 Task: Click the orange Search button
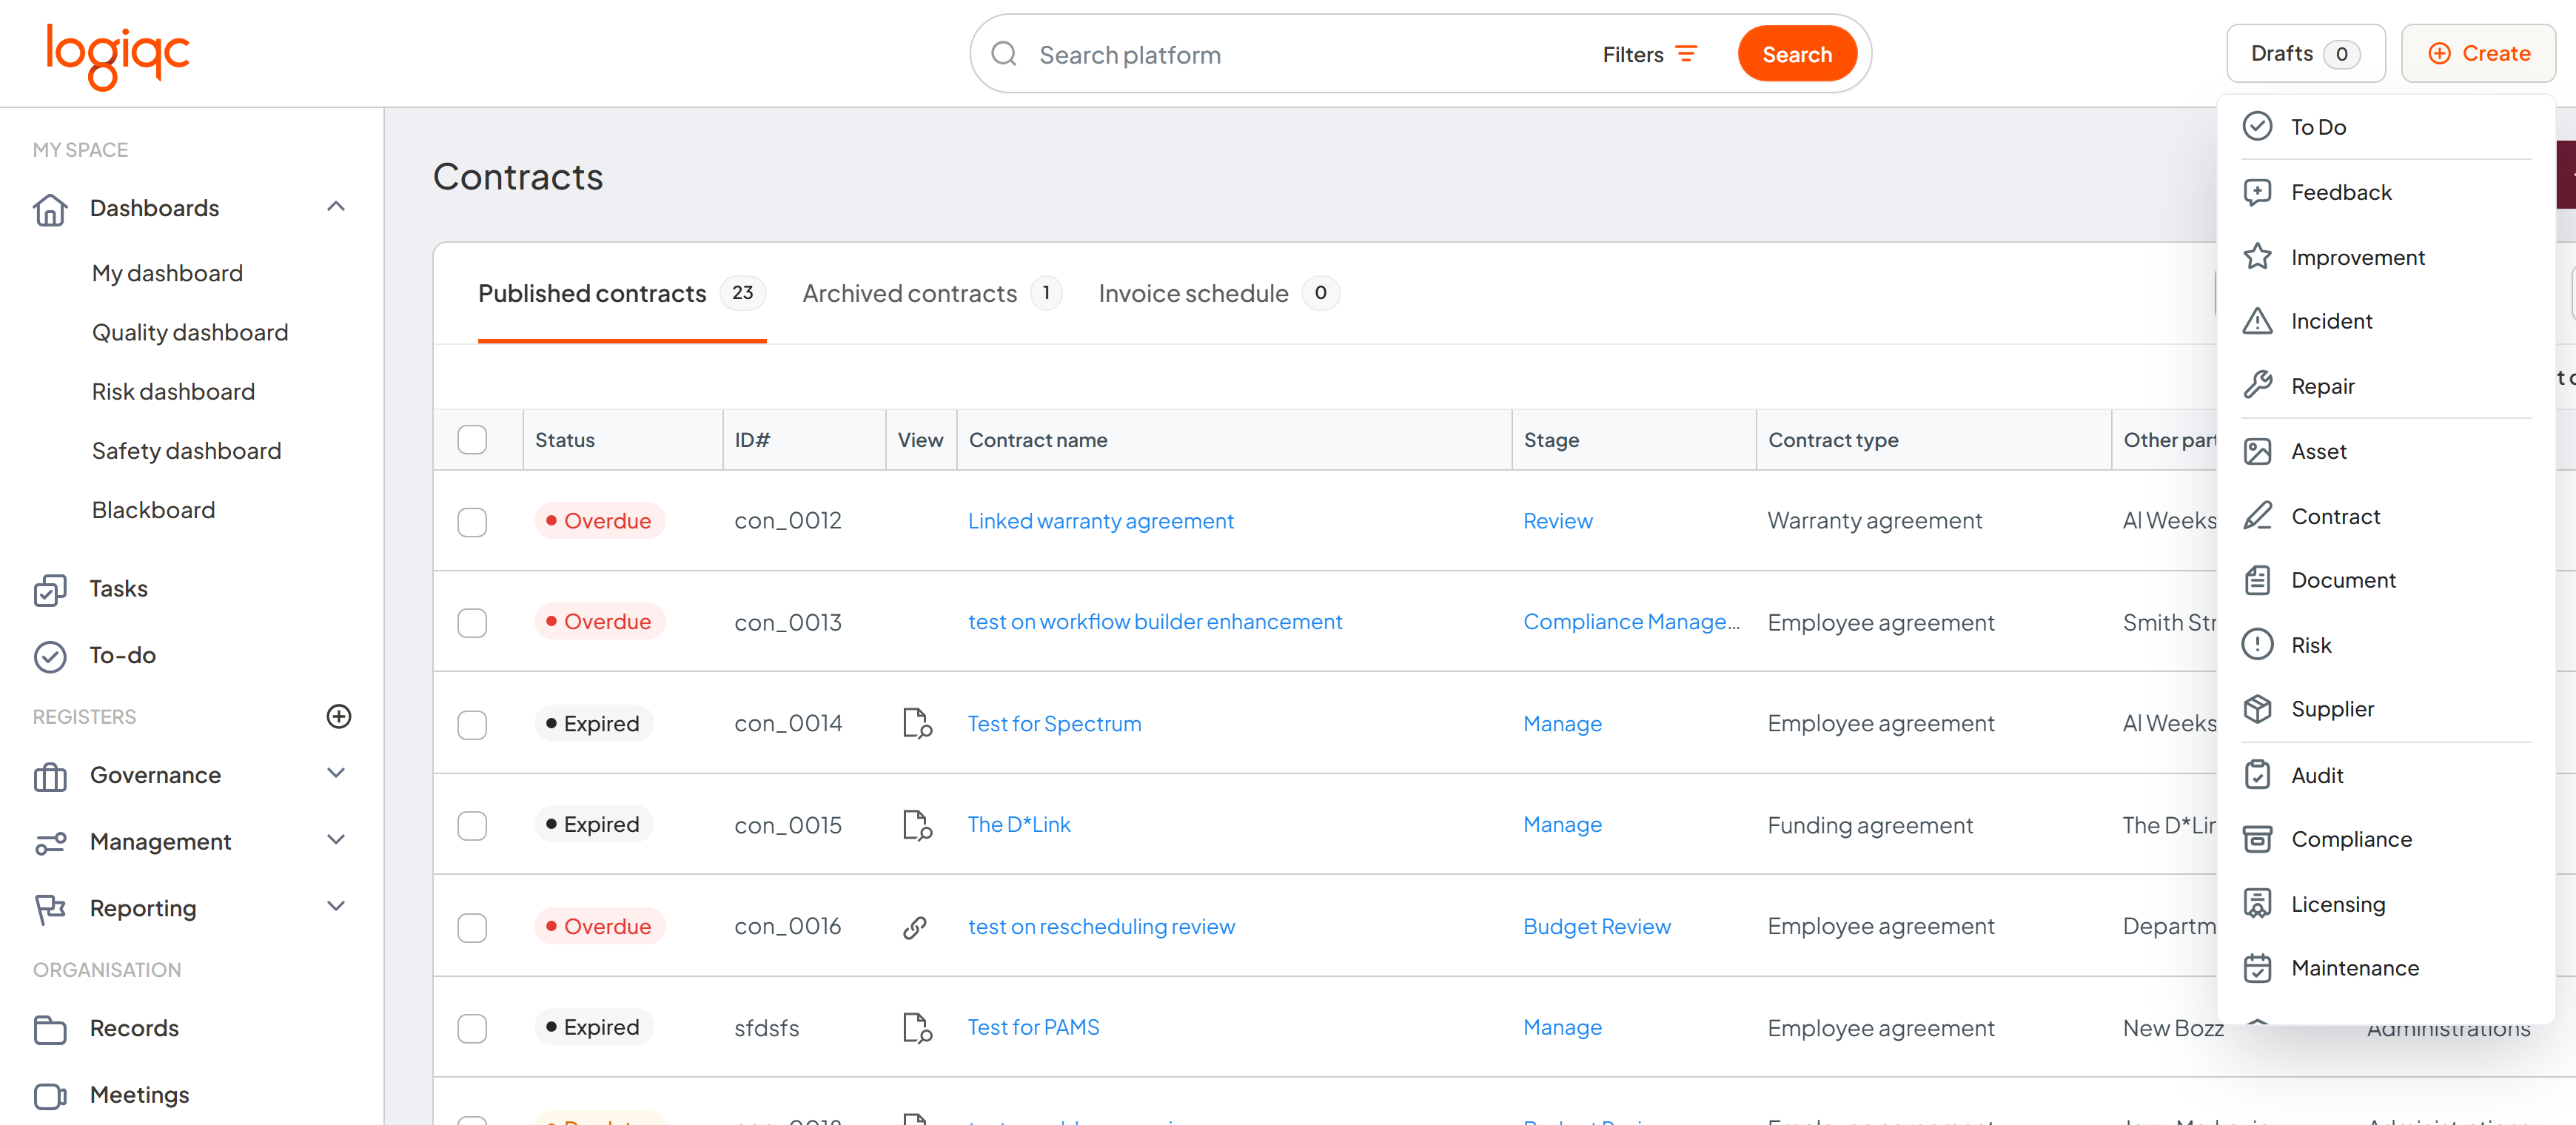pyautogui.click(x=1797, y=54)
